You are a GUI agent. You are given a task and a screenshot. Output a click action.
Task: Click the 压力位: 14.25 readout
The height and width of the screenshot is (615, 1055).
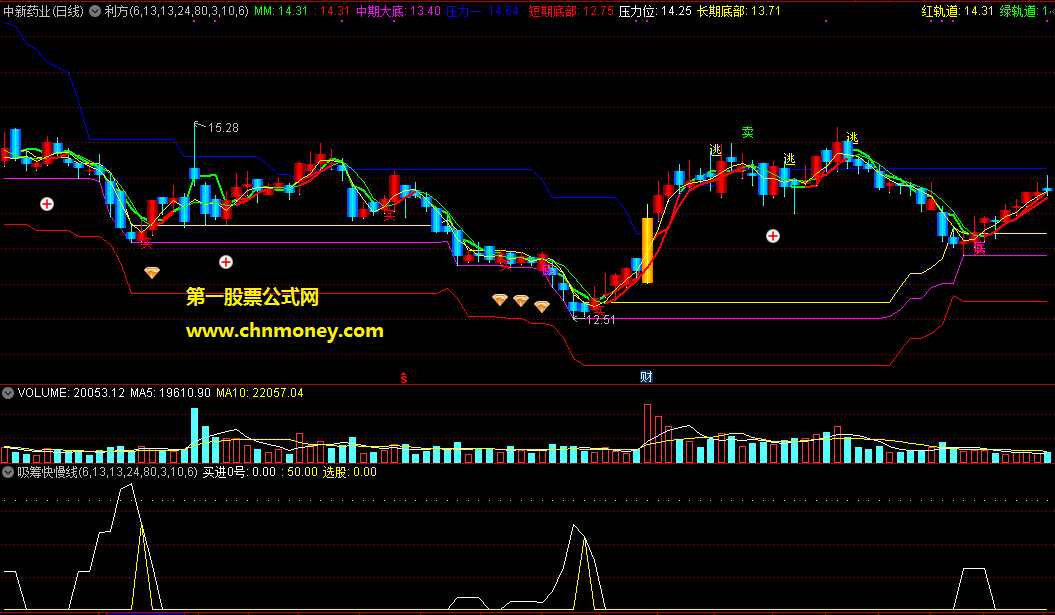coord(655,11)
